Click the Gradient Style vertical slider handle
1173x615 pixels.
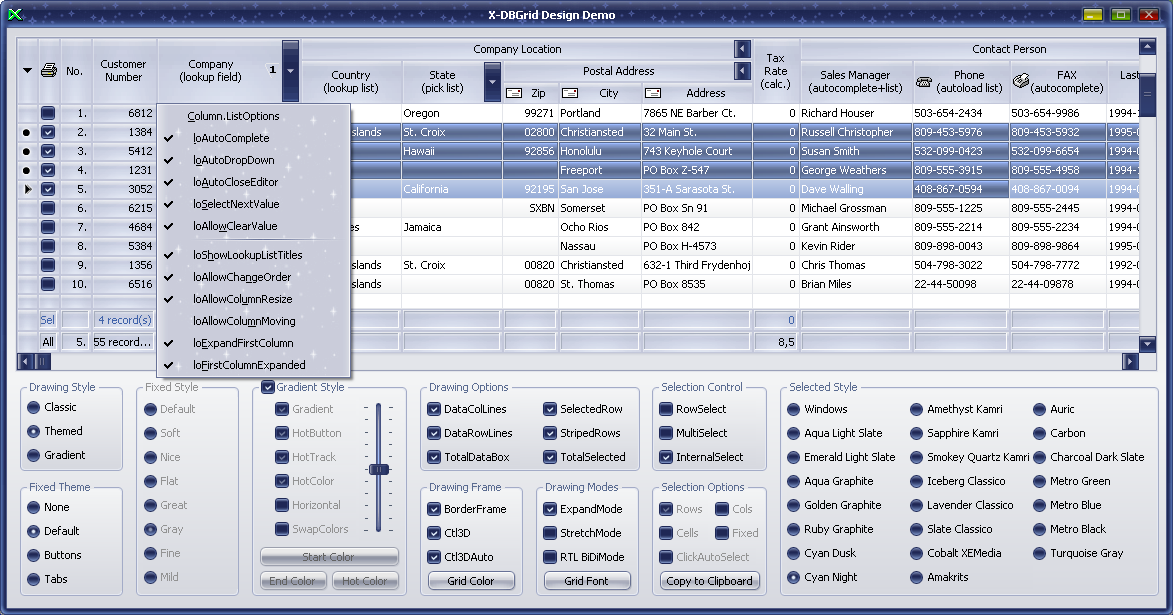coord(378,469)
